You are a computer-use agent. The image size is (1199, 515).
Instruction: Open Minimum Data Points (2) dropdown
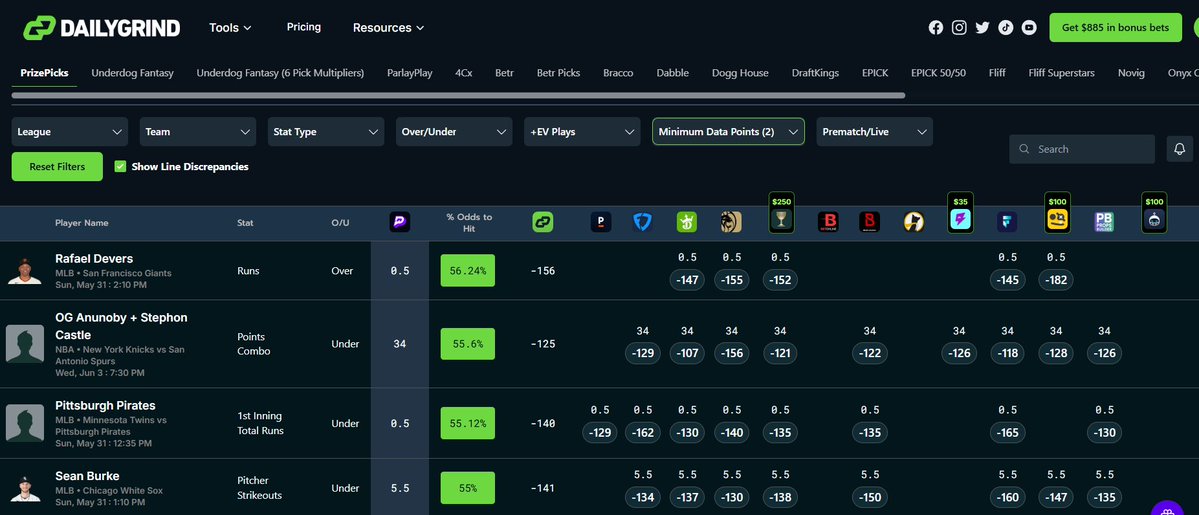tap(728, 132)
